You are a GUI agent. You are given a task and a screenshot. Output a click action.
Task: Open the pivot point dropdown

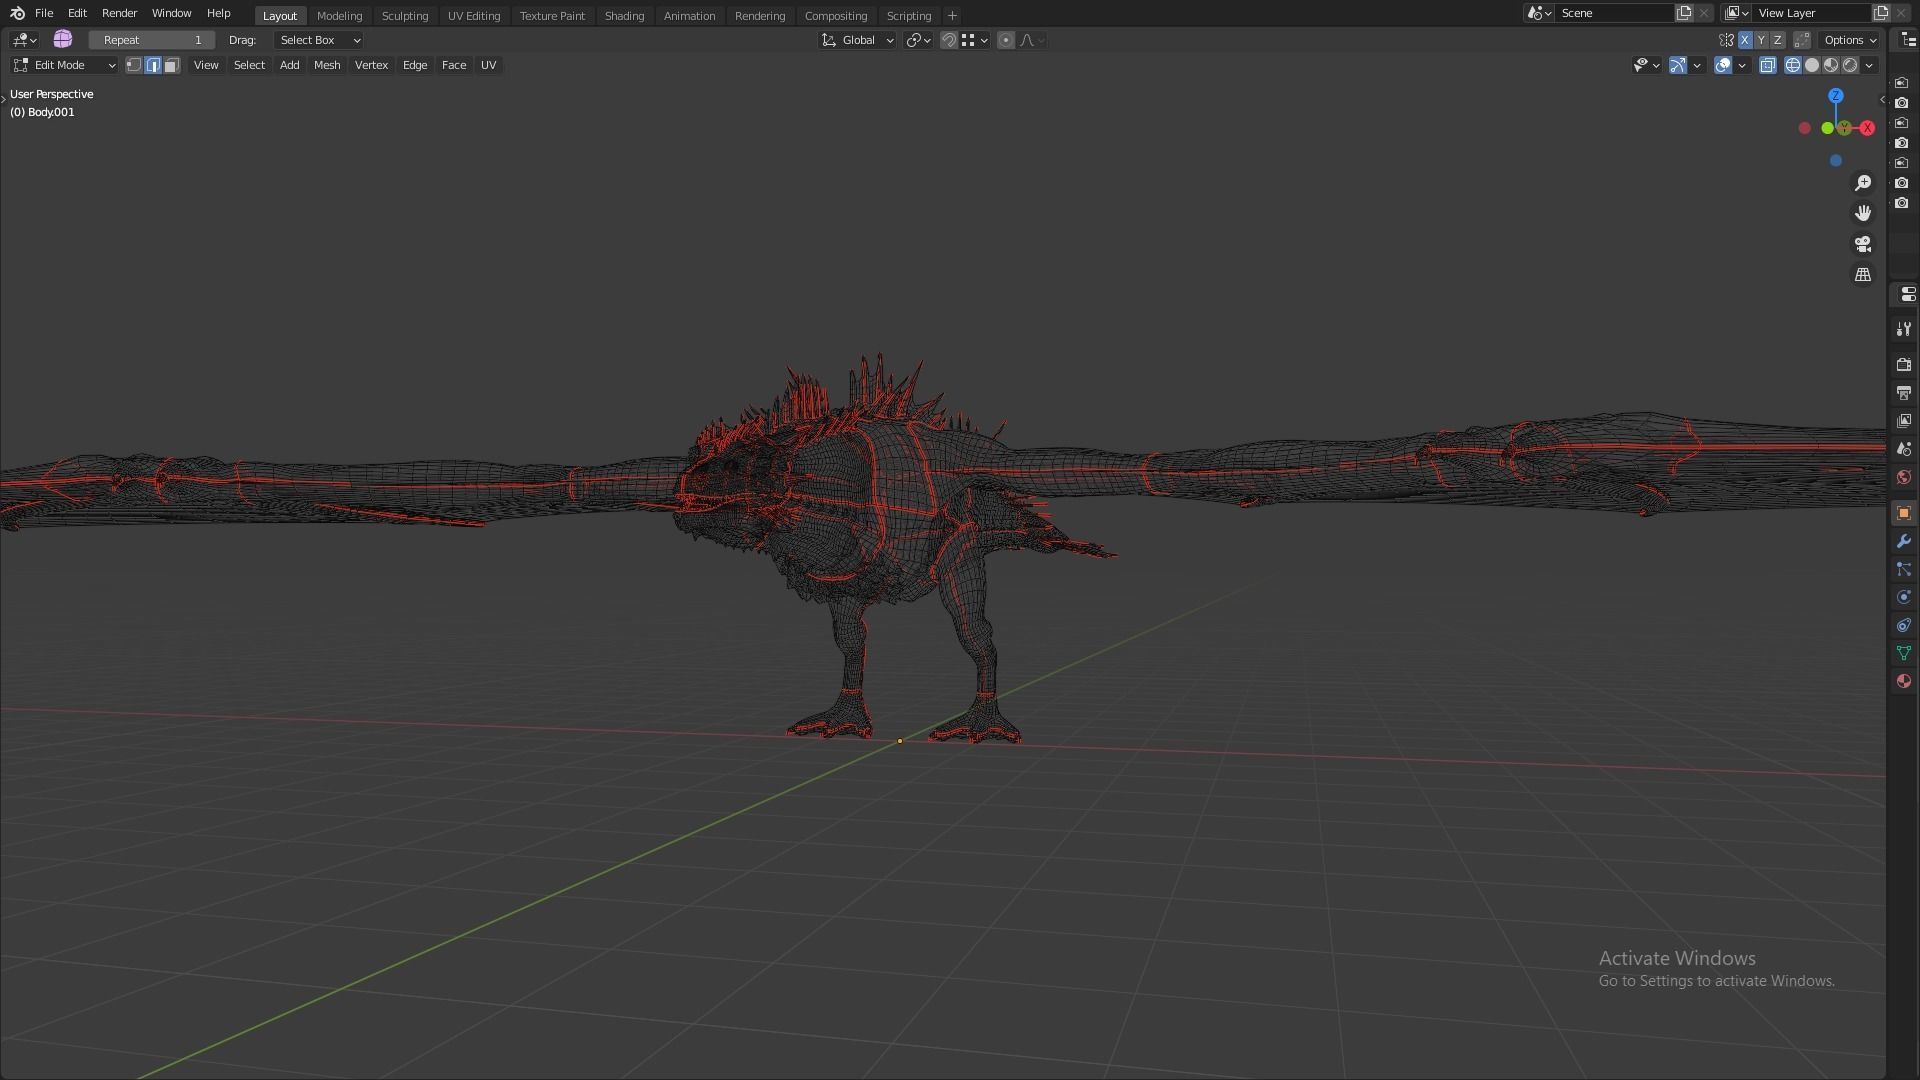pyautogui.click(x=918, y=40)
